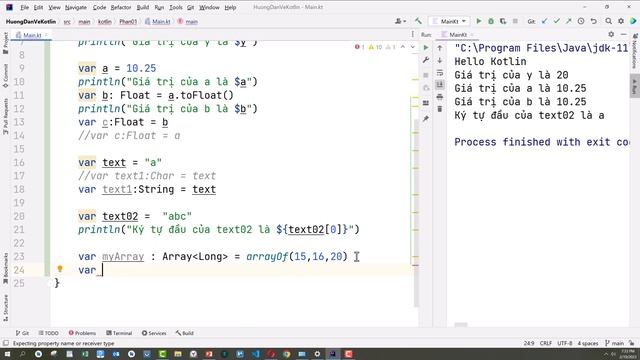Open the Project tool window side tab
This screenshot has width=640, height=360.
click(x=5, y=43)
